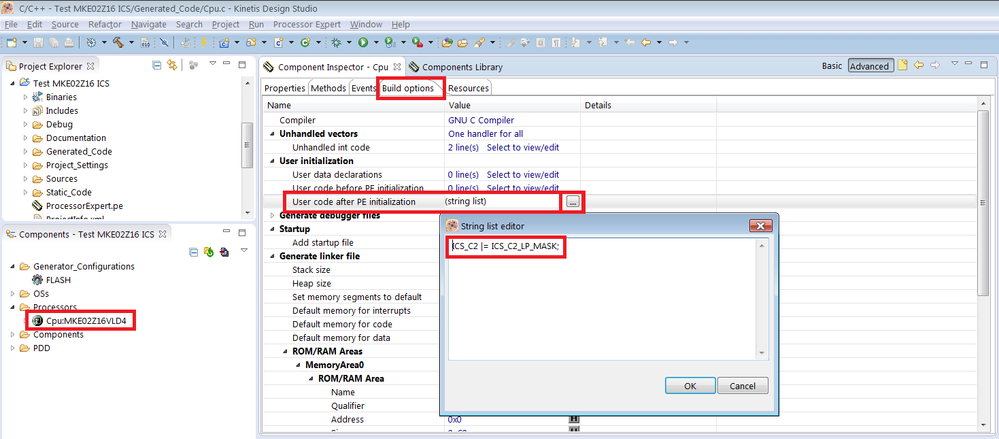Switch inspector to Basic view mode
The image size is (999, 439).
832,66
